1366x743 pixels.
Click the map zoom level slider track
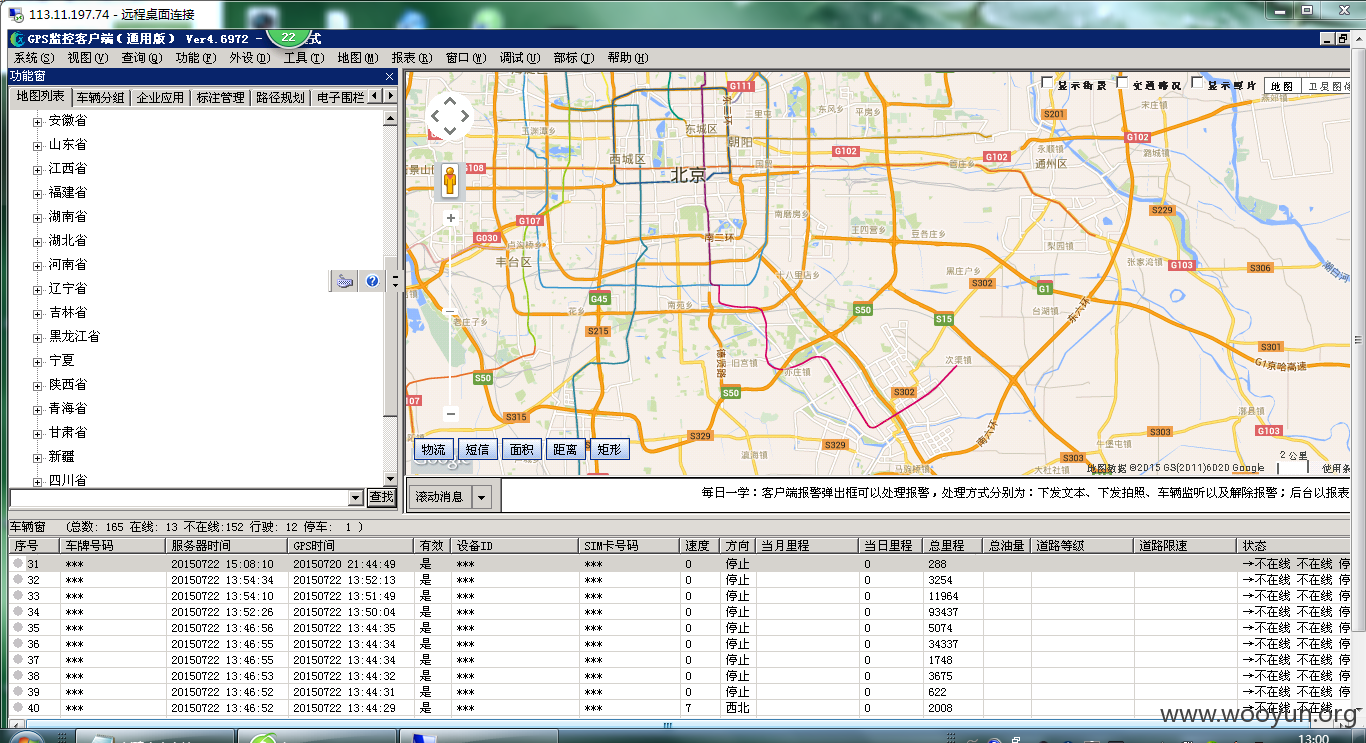click(x=451, y=315)
